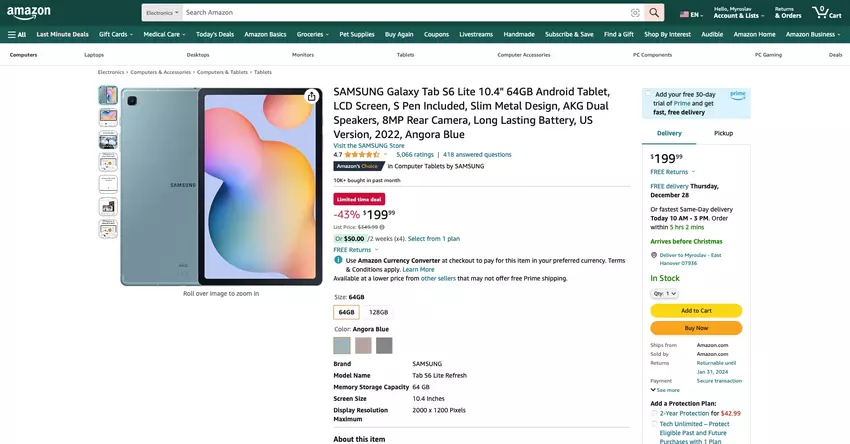Click the search magnifier button
The height and width of the screenshot is (444, 850).
[x=654, y=13]
